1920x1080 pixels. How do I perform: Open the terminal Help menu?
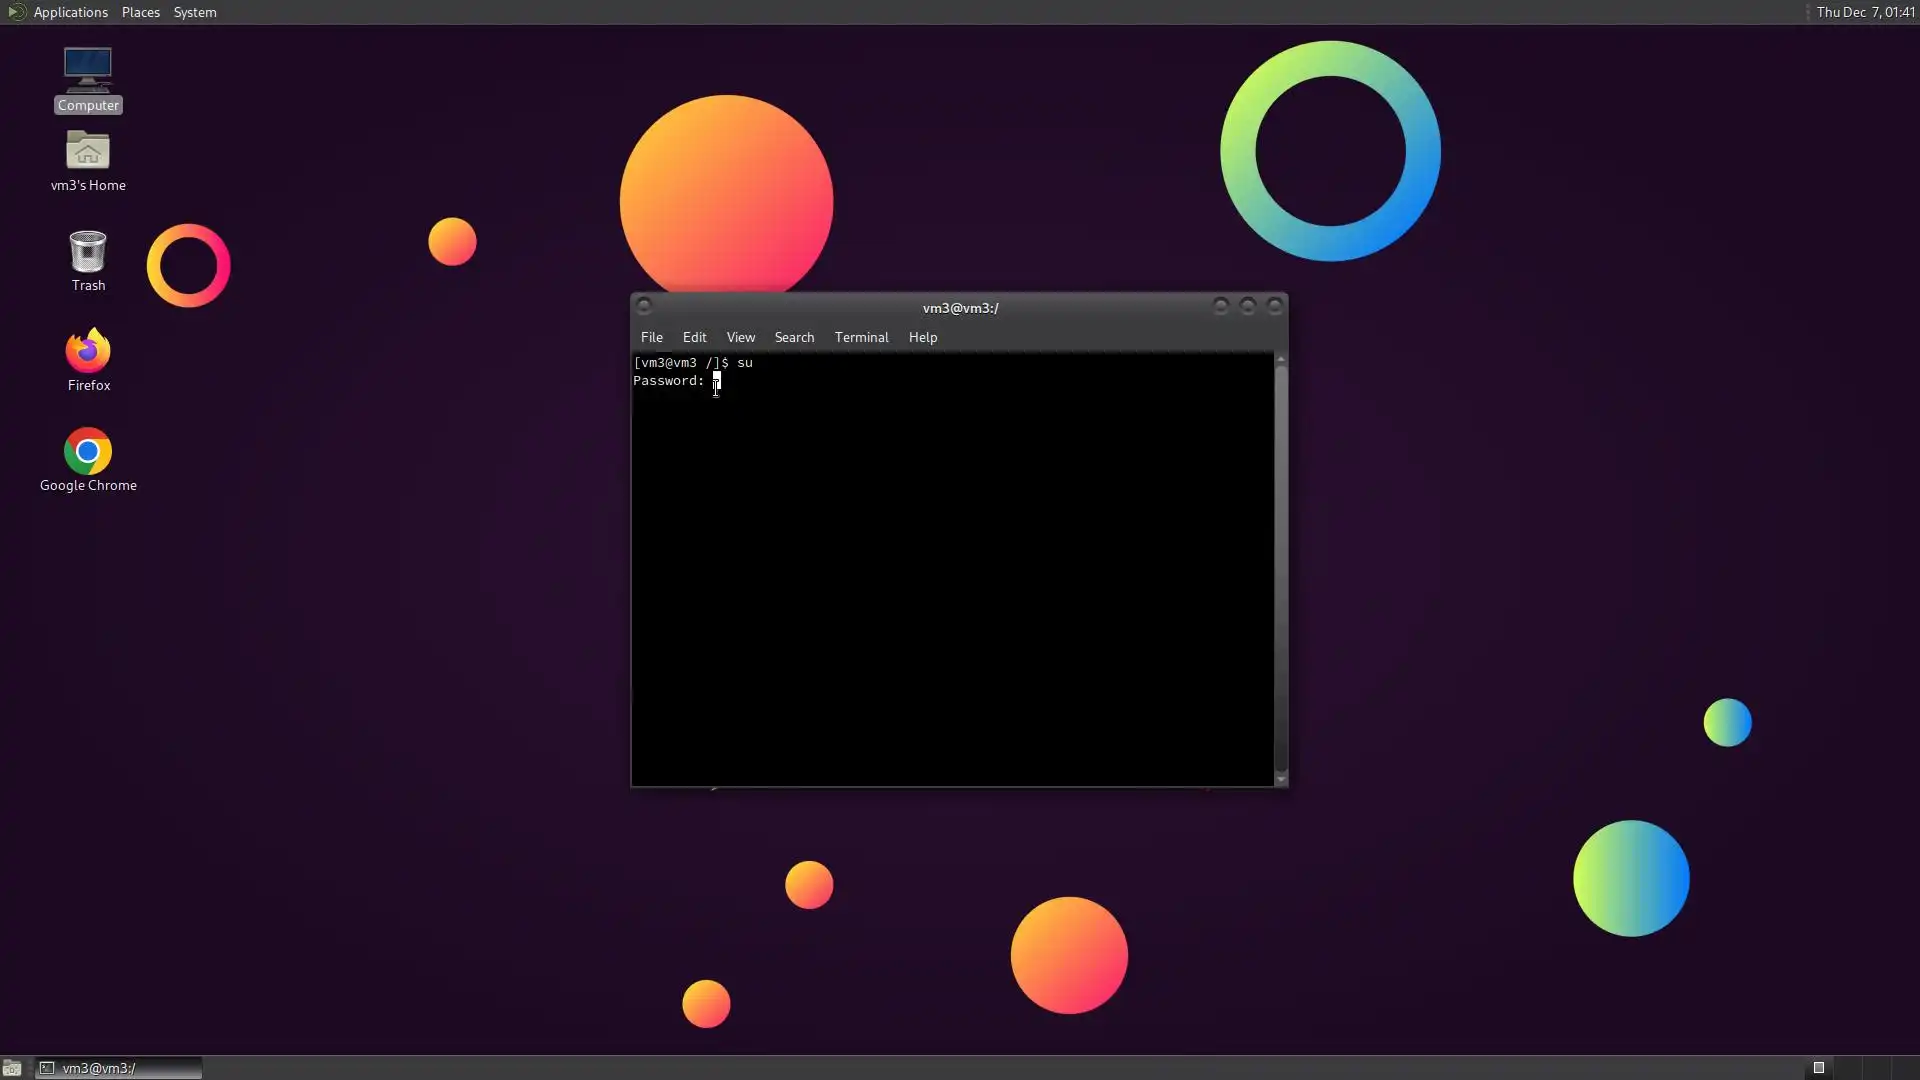pos(922,337)
